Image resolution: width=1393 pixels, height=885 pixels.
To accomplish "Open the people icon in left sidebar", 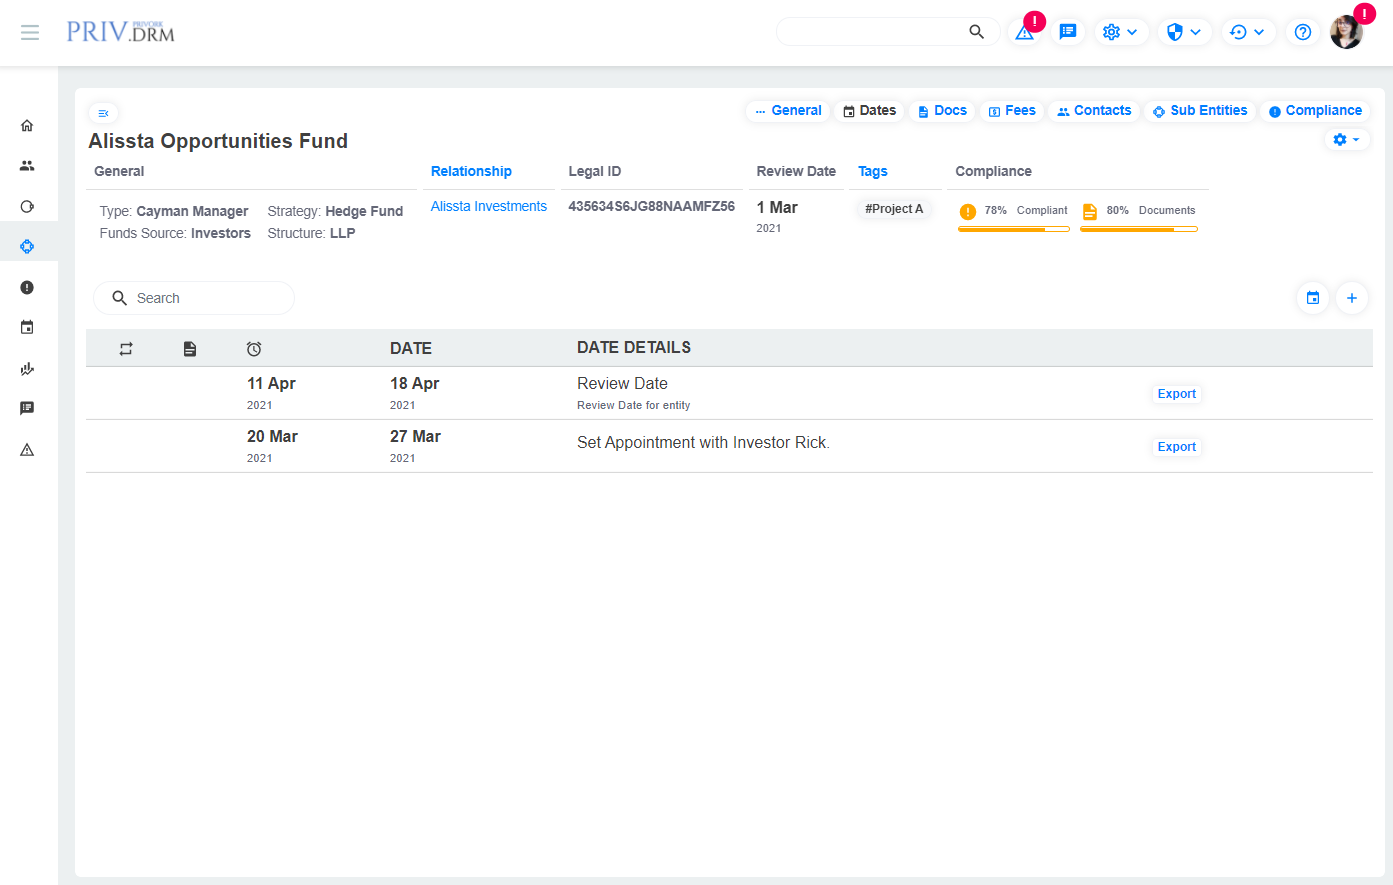I will (27, 166).
